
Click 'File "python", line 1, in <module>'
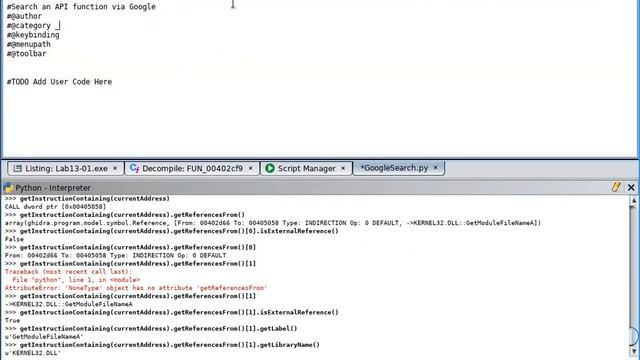76,280
